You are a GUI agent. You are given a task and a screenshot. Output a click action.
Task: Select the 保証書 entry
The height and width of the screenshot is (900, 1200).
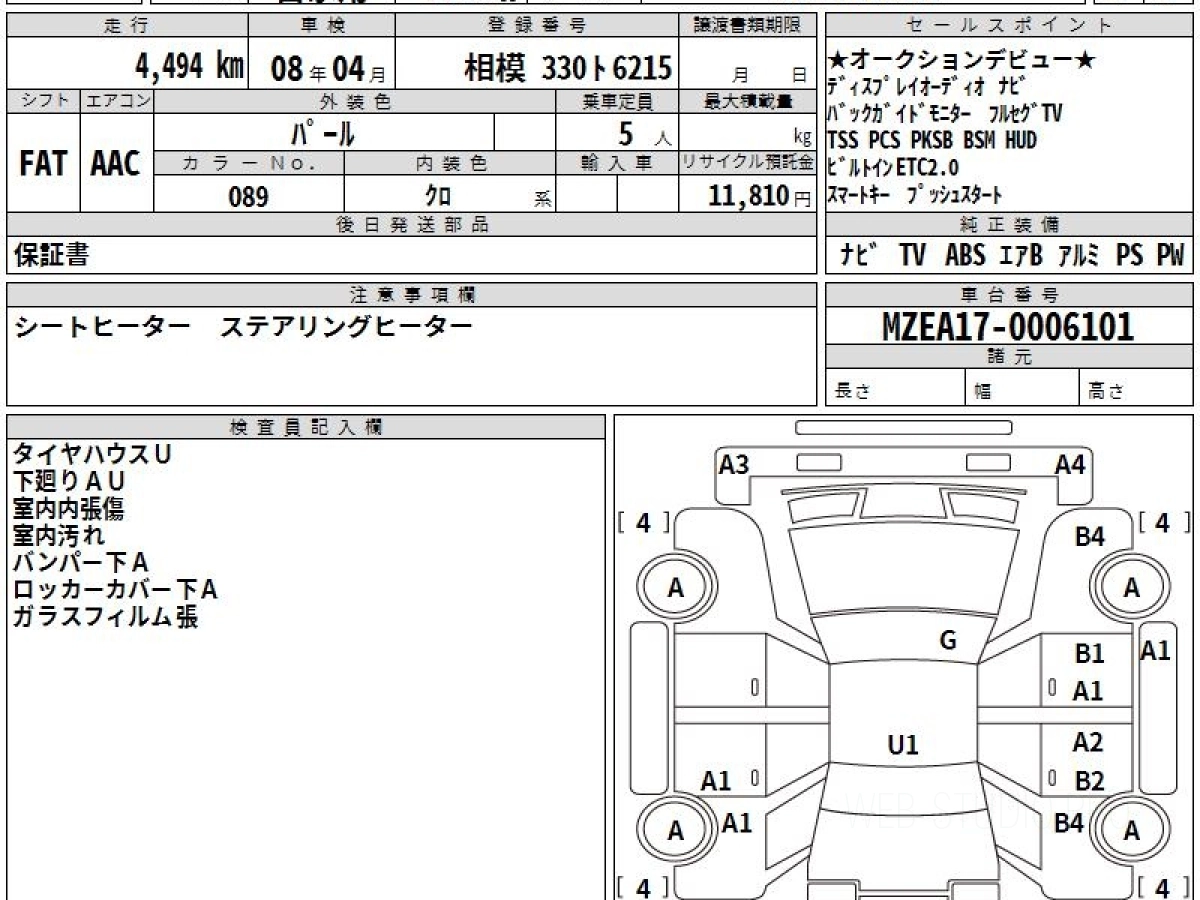51,256
